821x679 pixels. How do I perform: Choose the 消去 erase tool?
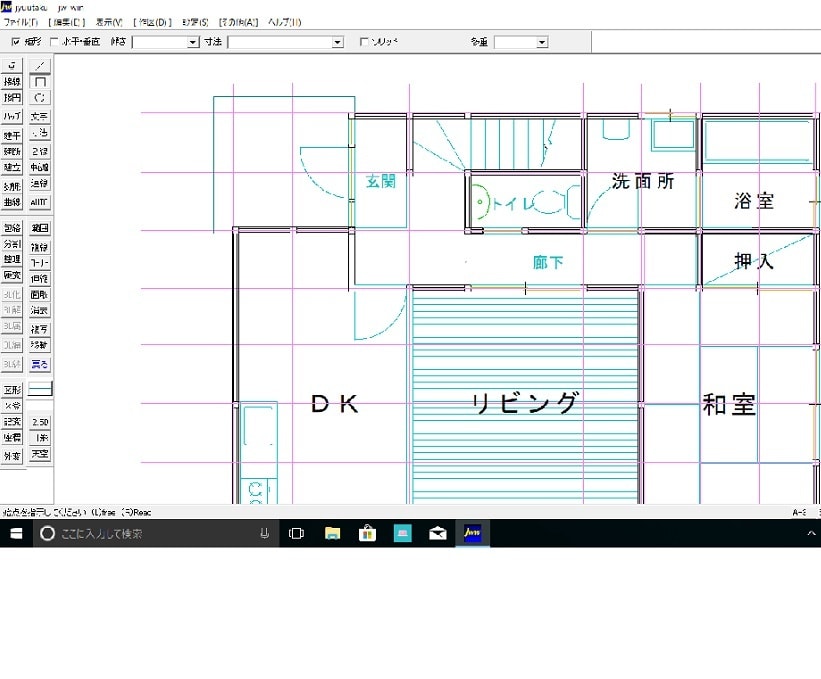40,310
